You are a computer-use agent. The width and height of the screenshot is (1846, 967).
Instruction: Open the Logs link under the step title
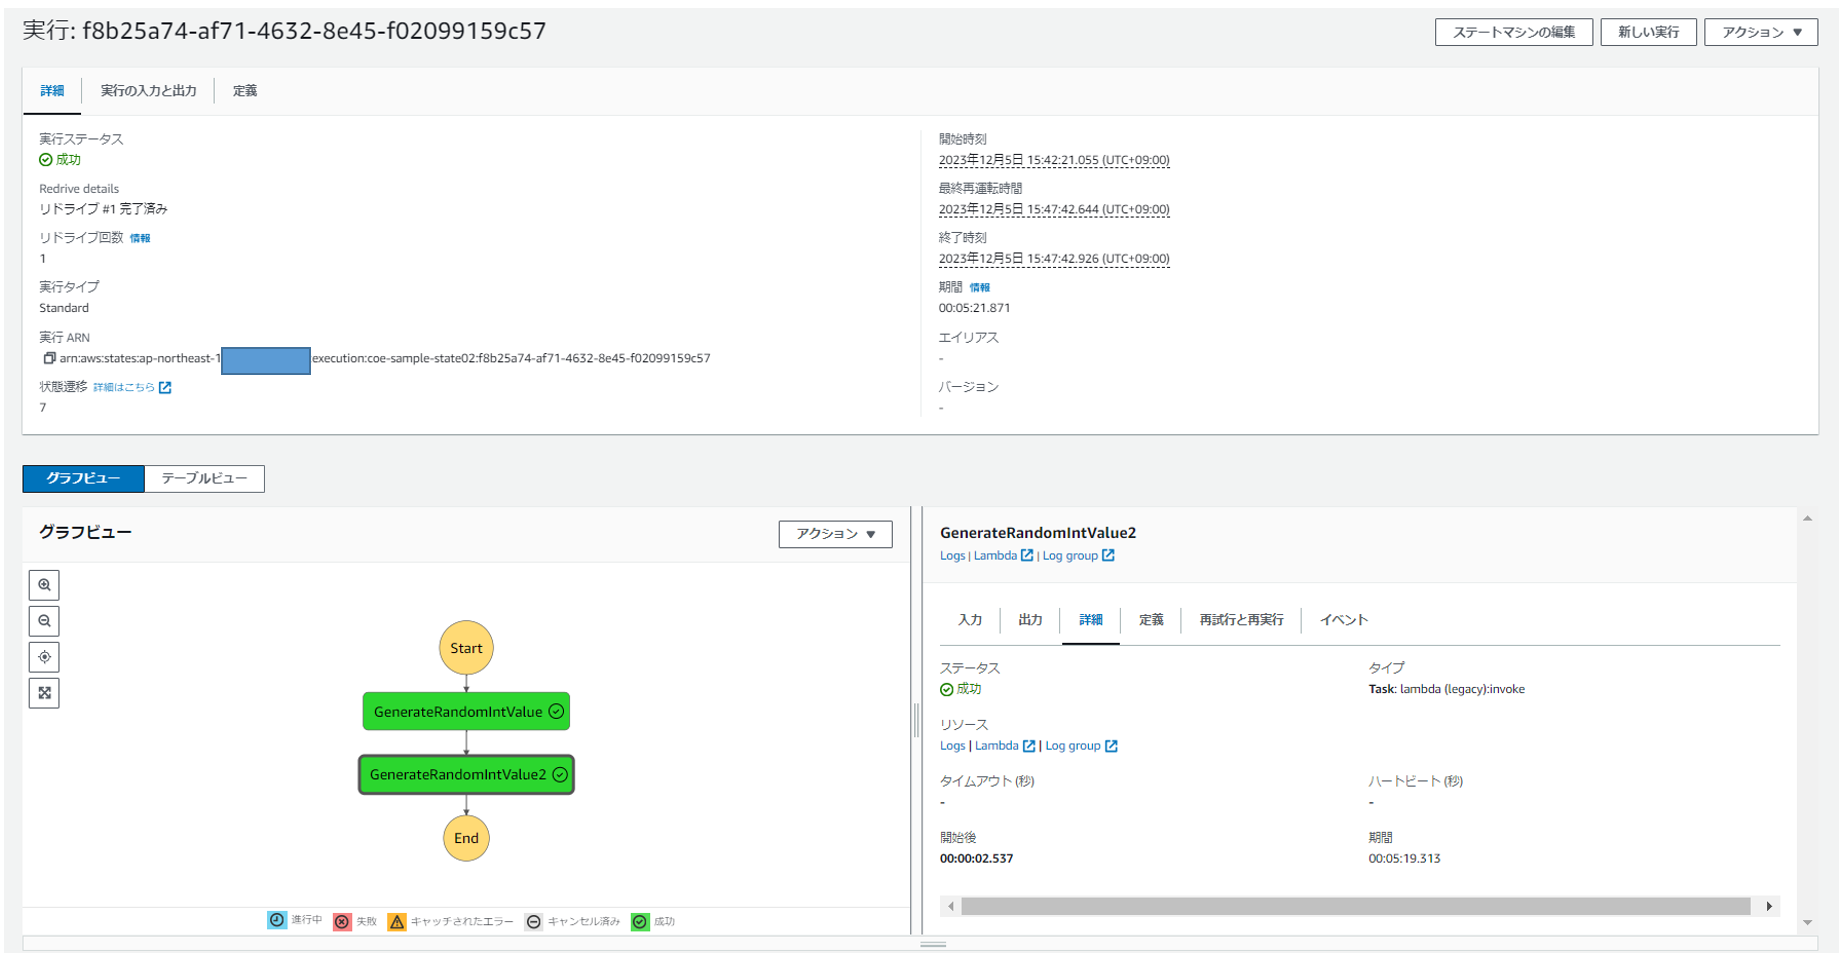click(952, 556)
